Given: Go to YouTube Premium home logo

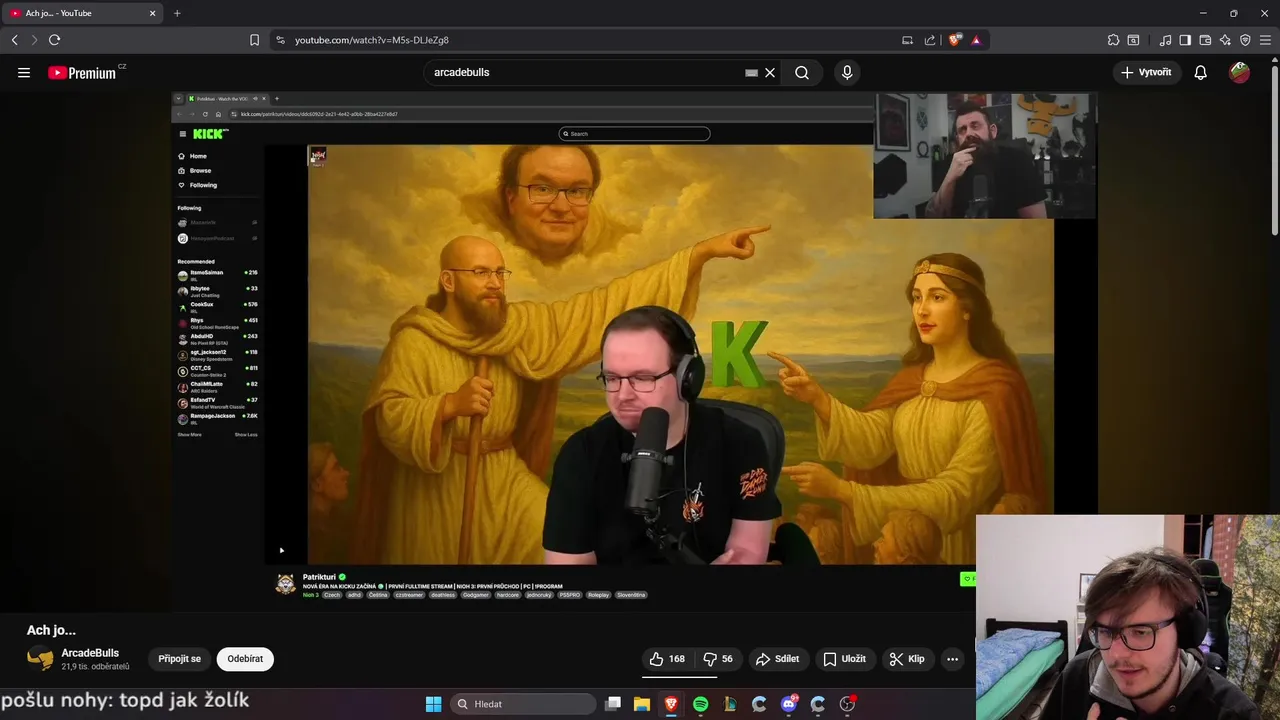Looking at the screenshot, I should click(82, 73).
